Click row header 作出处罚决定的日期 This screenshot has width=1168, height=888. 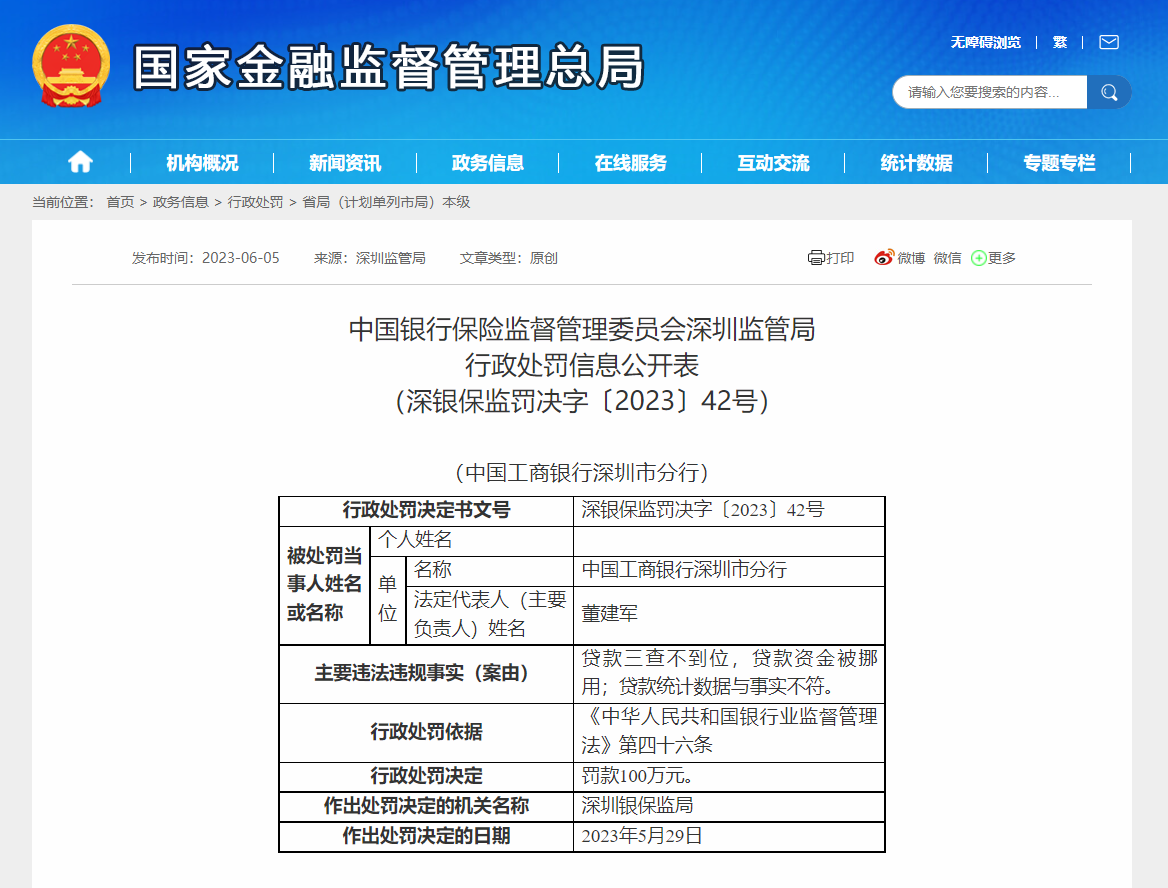[x=426, y=836]
